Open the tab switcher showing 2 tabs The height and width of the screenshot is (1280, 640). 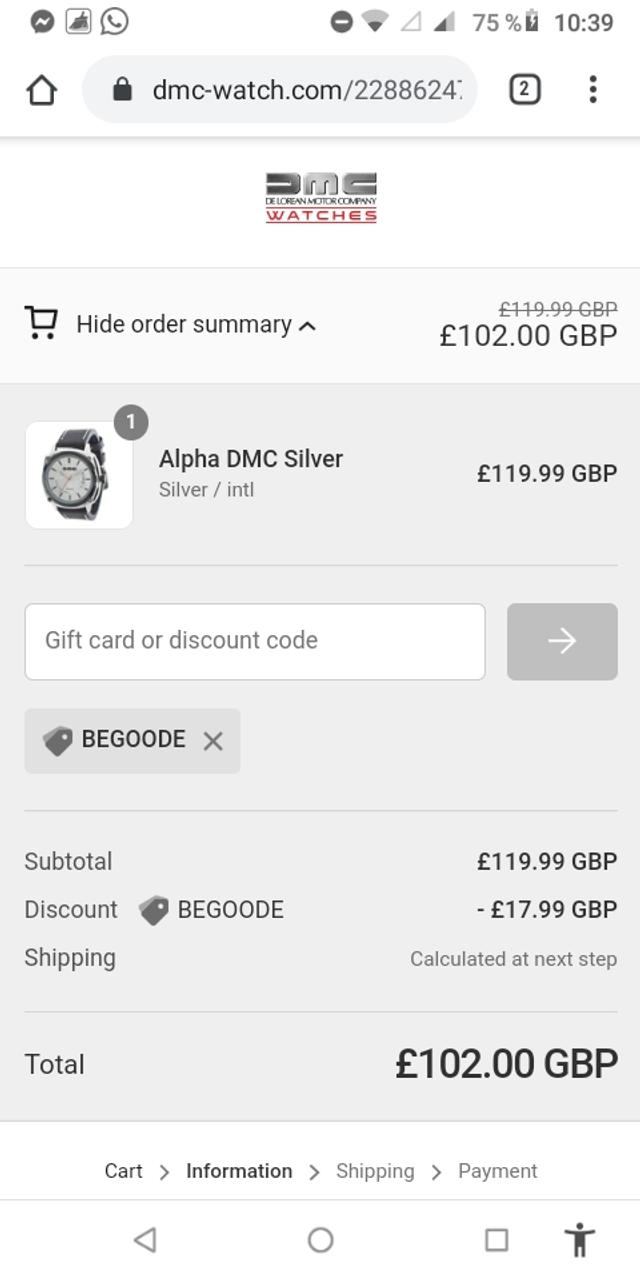click(x=524, y=90)
